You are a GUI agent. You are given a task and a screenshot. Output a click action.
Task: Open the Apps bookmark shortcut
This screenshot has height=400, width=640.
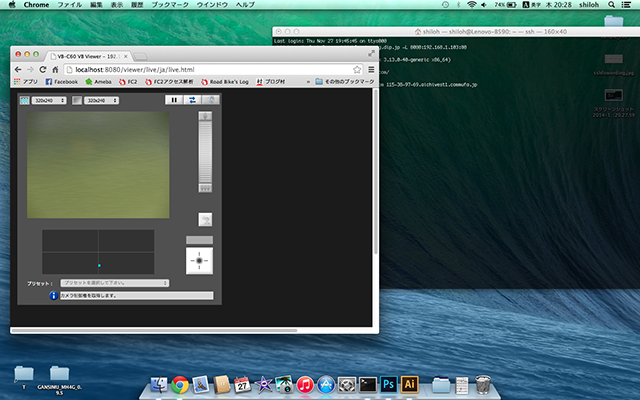26,82
